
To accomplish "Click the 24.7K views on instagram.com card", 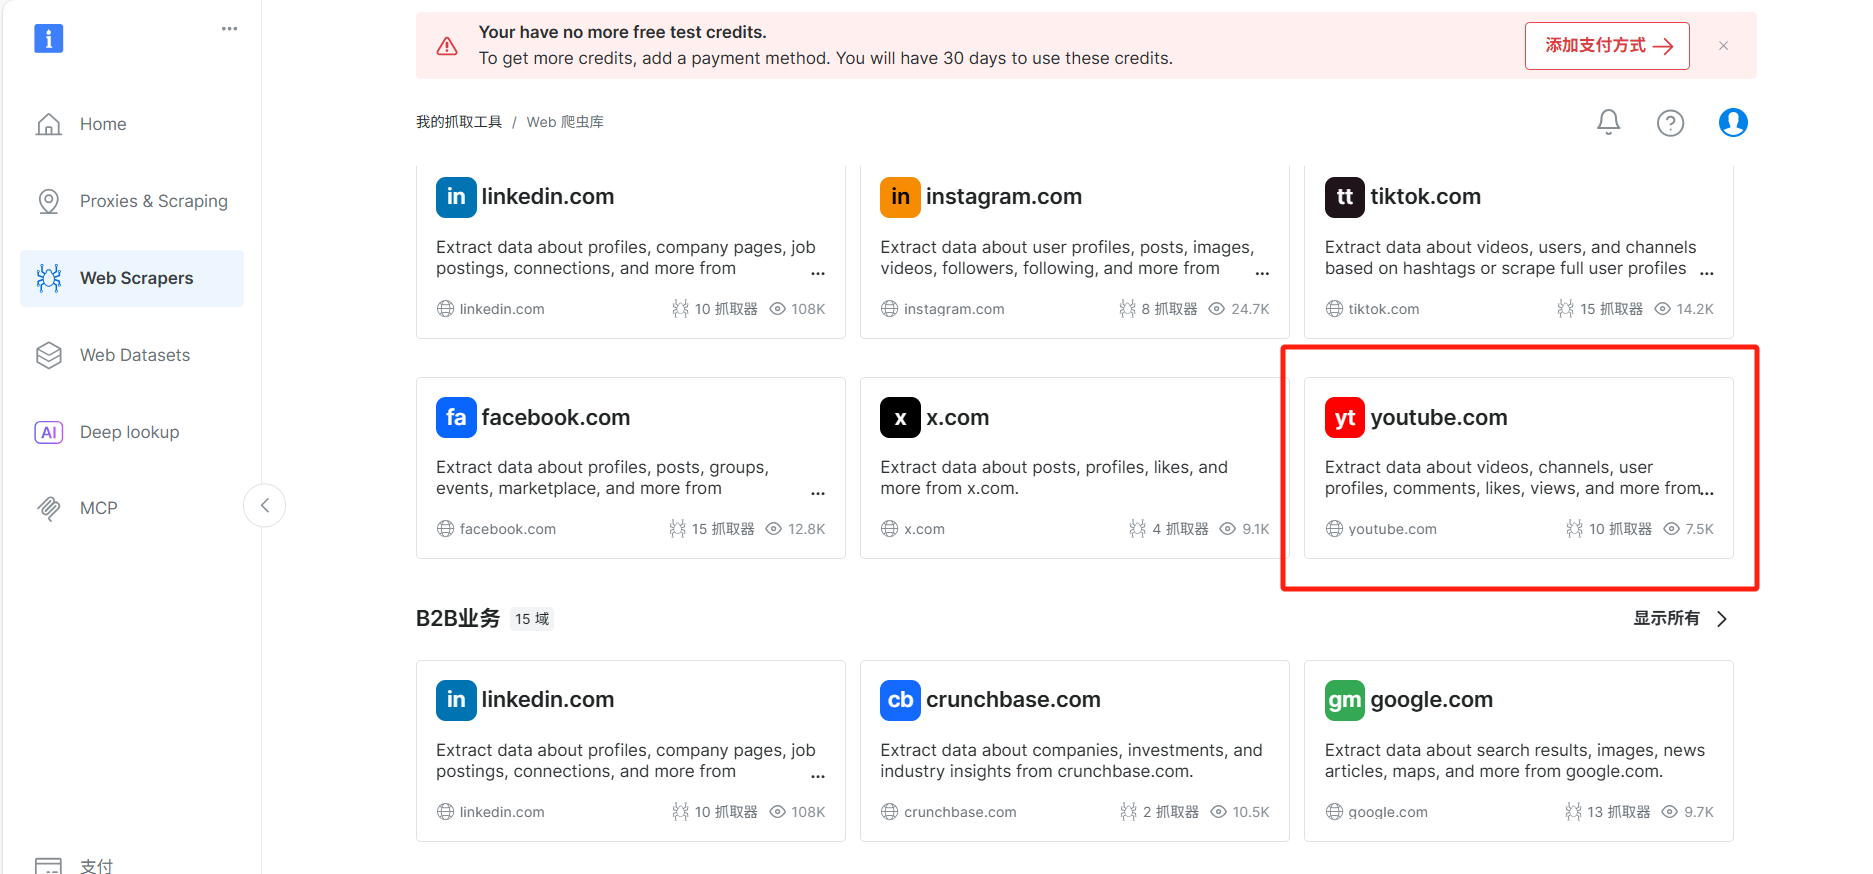I will (x=1239, y=309).
